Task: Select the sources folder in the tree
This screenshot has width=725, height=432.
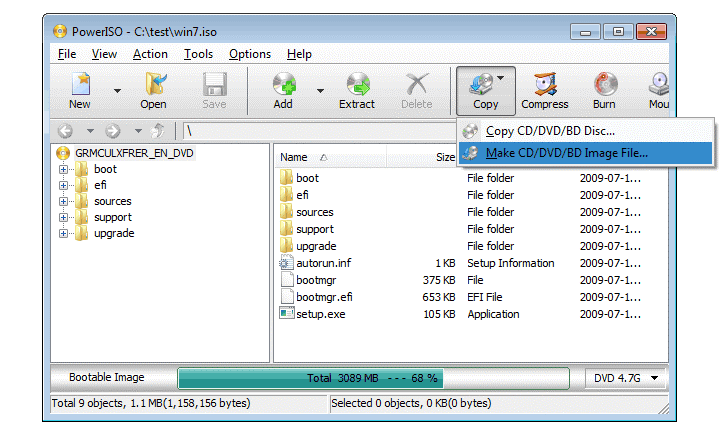Action: (113, 202)
